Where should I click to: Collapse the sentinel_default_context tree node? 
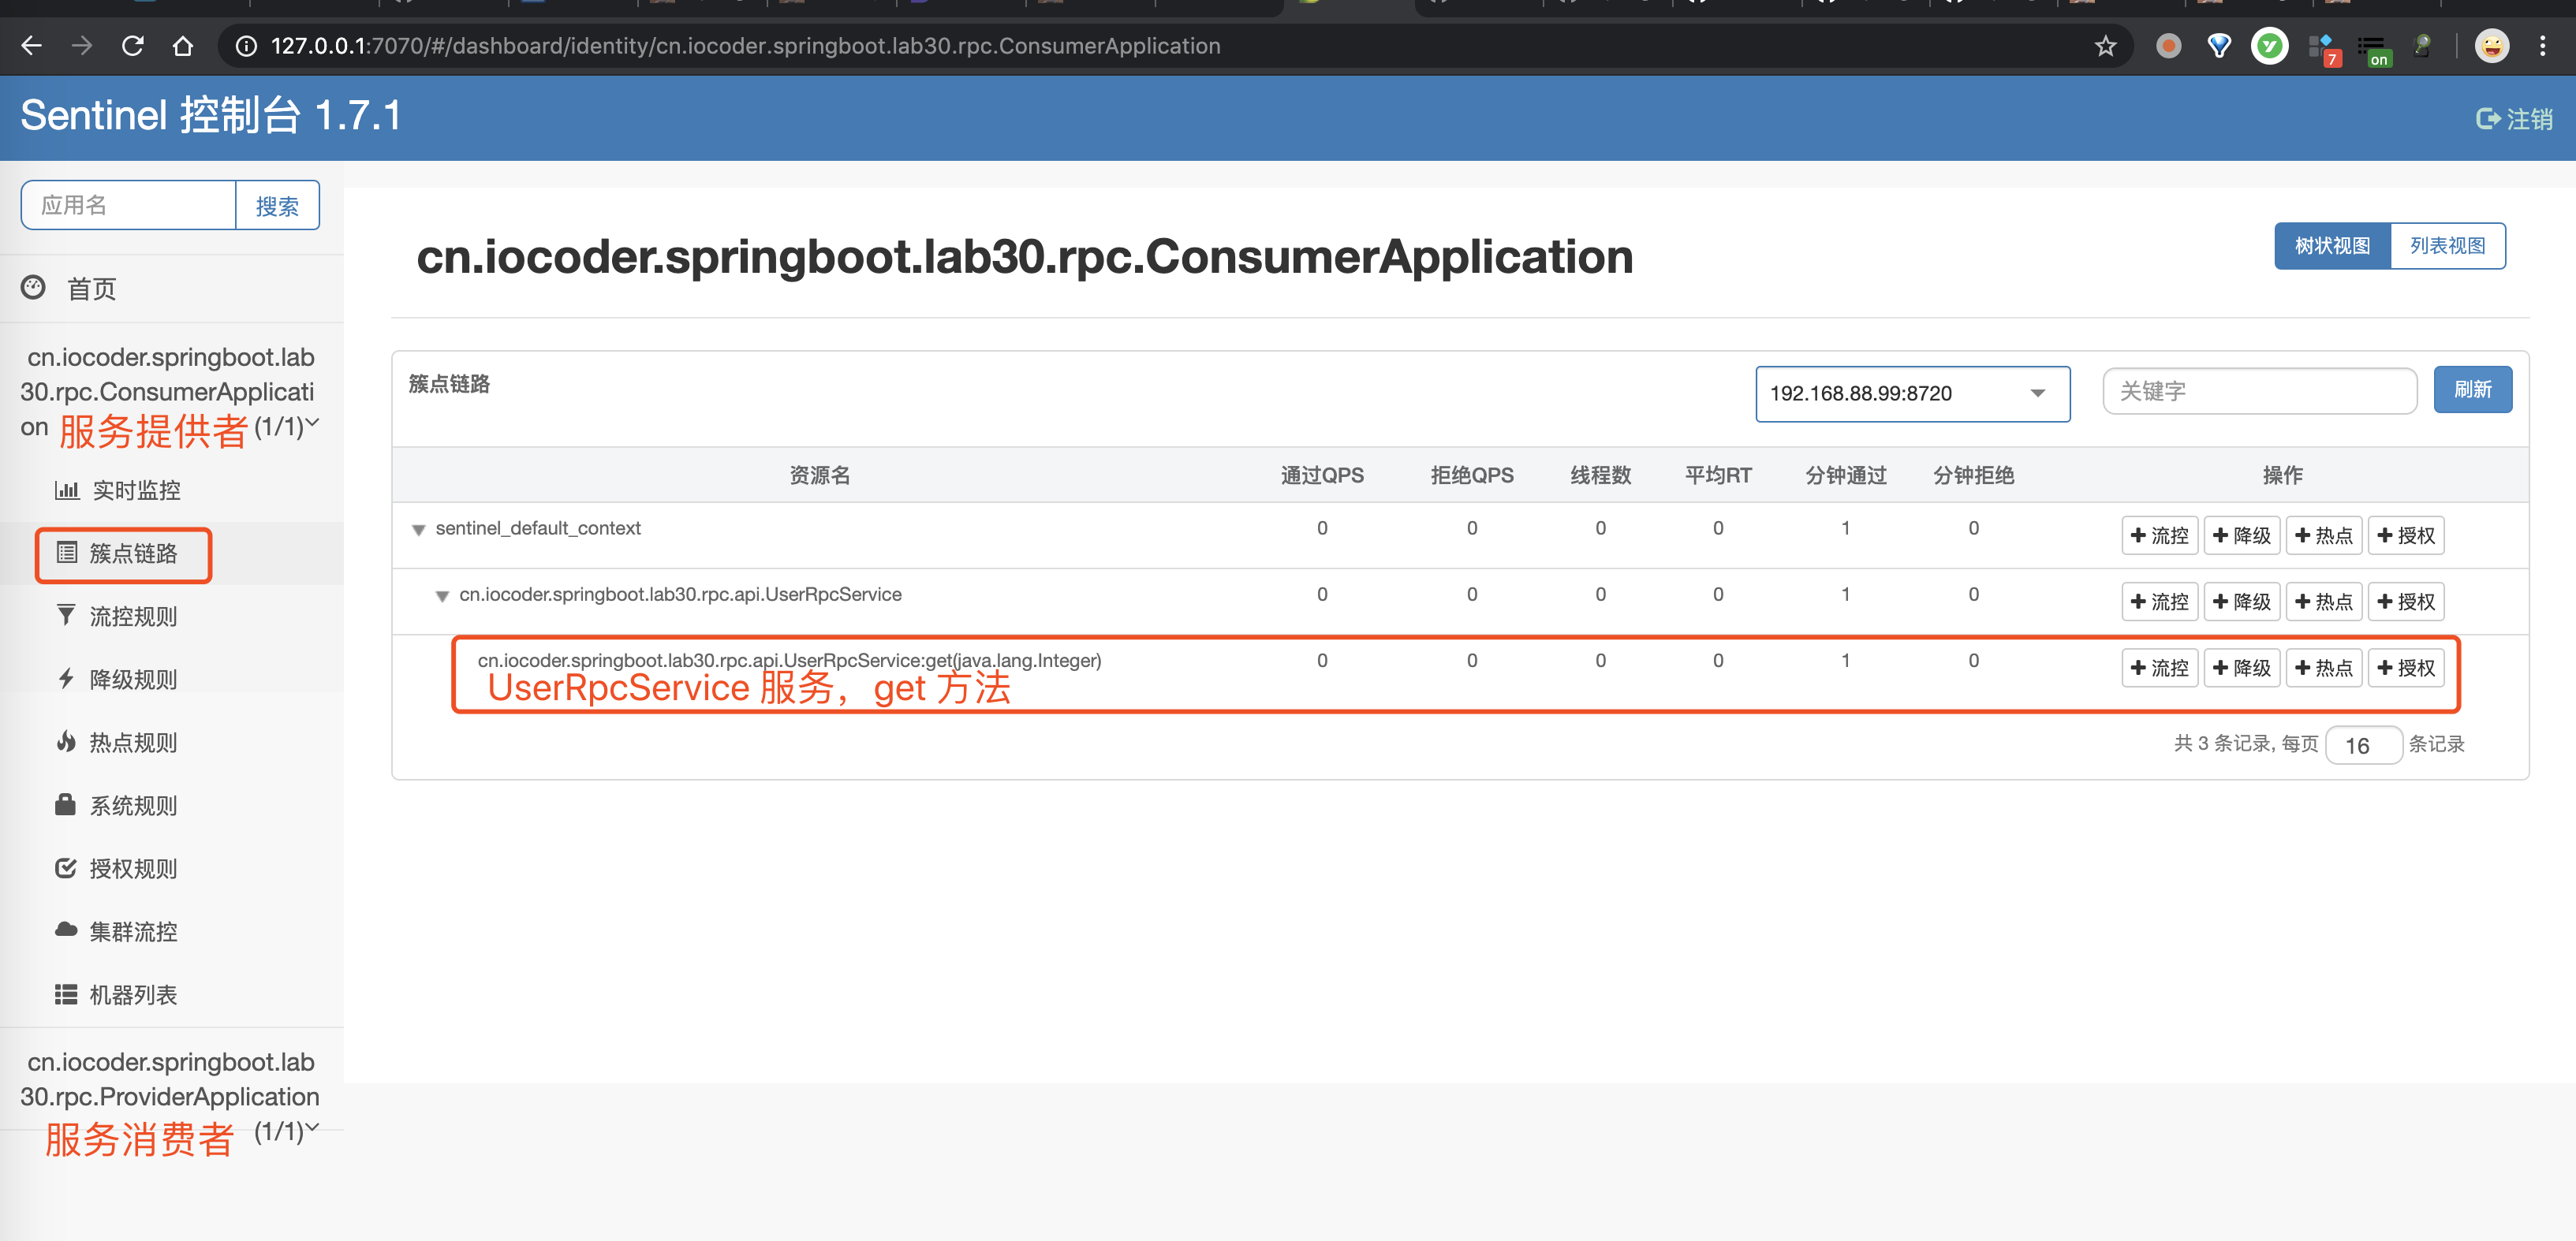click(419, 530)
